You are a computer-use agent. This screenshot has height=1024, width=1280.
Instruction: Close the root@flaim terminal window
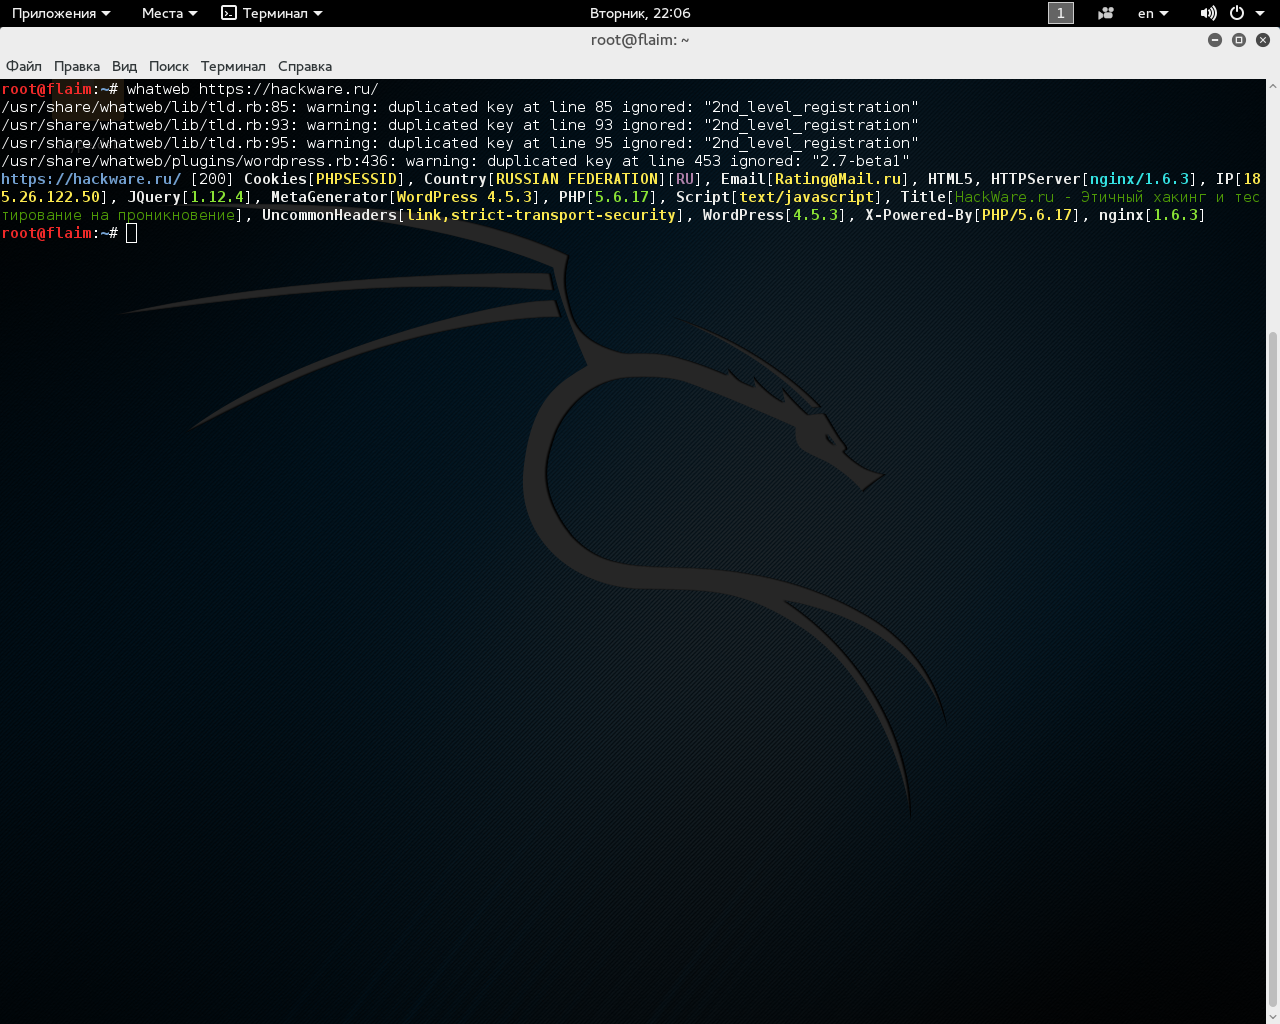coord(1263,40)
